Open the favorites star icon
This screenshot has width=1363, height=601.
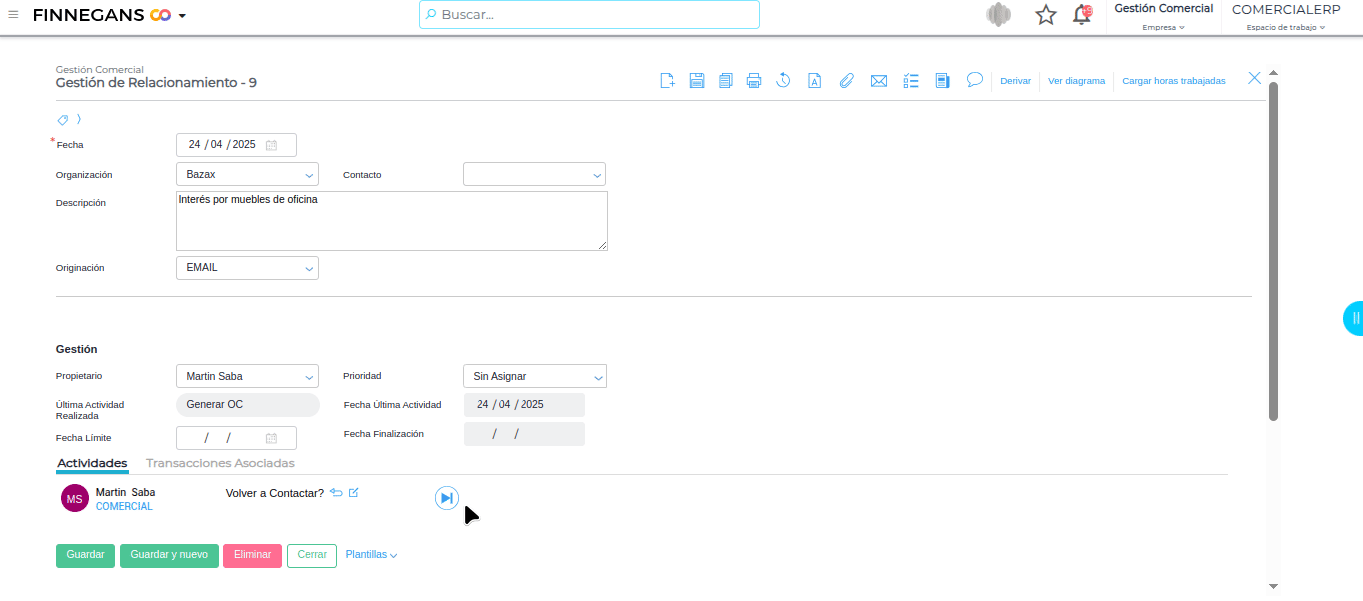pyautogui.click(x=1046, y=15)
